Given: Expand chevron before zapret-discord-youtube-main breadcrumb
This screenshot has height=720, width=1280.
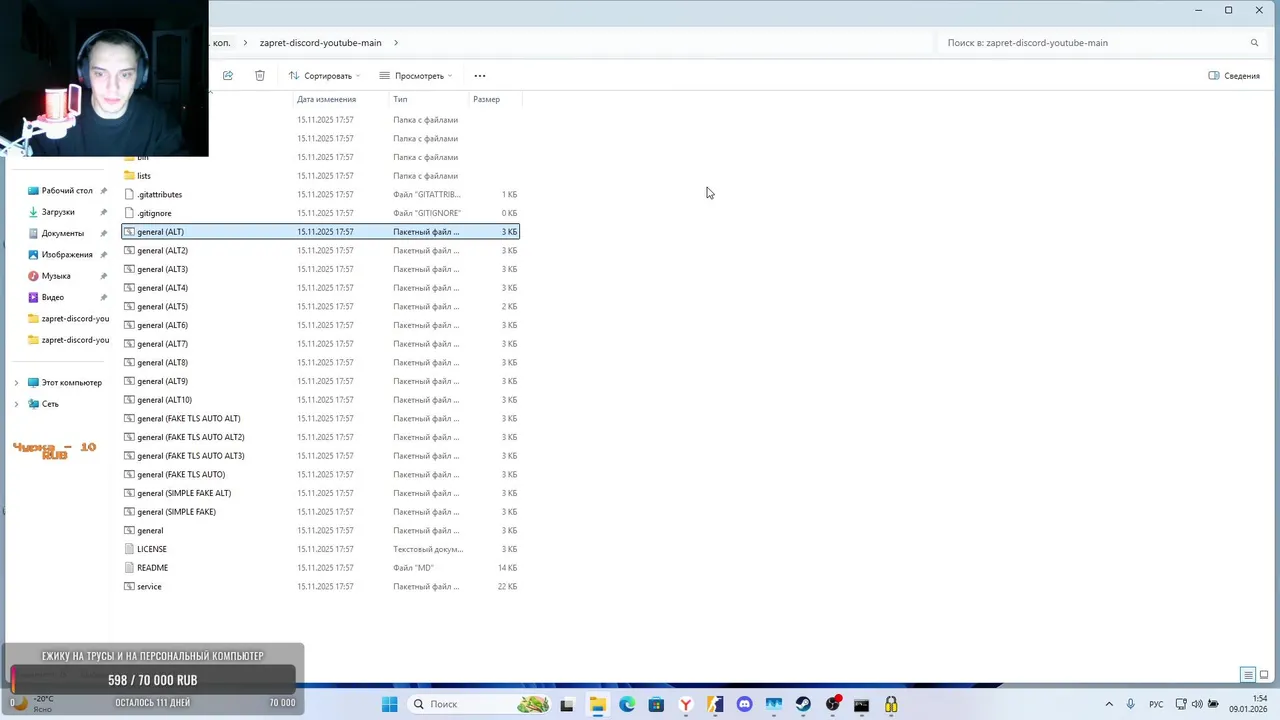Looking at the screenshot, I should click(x=245, y=43).
